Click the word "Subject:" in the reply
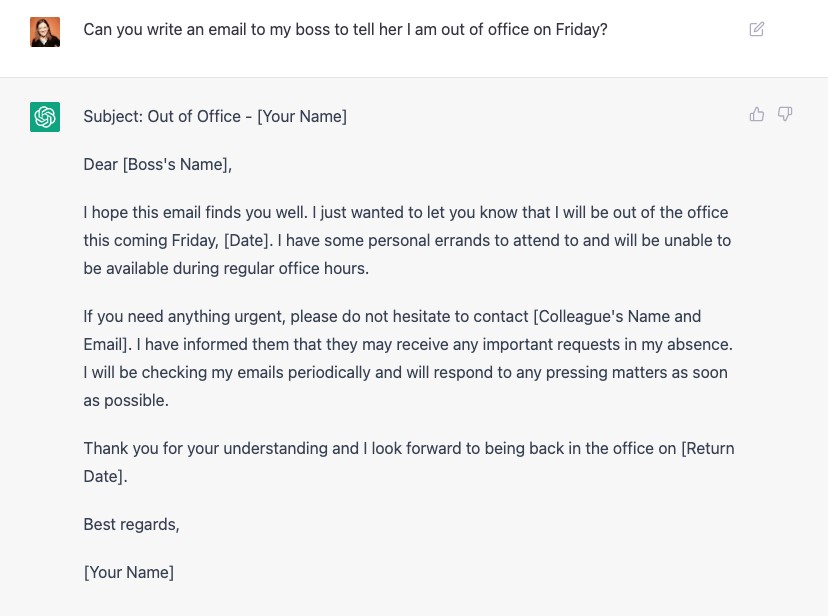This screenshot has width=828, height=616. 114,117
